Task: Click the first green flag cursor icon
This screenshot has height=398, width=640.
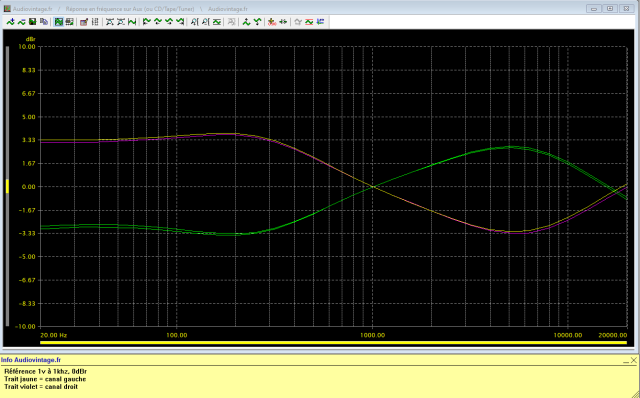Action: point(147,22)
